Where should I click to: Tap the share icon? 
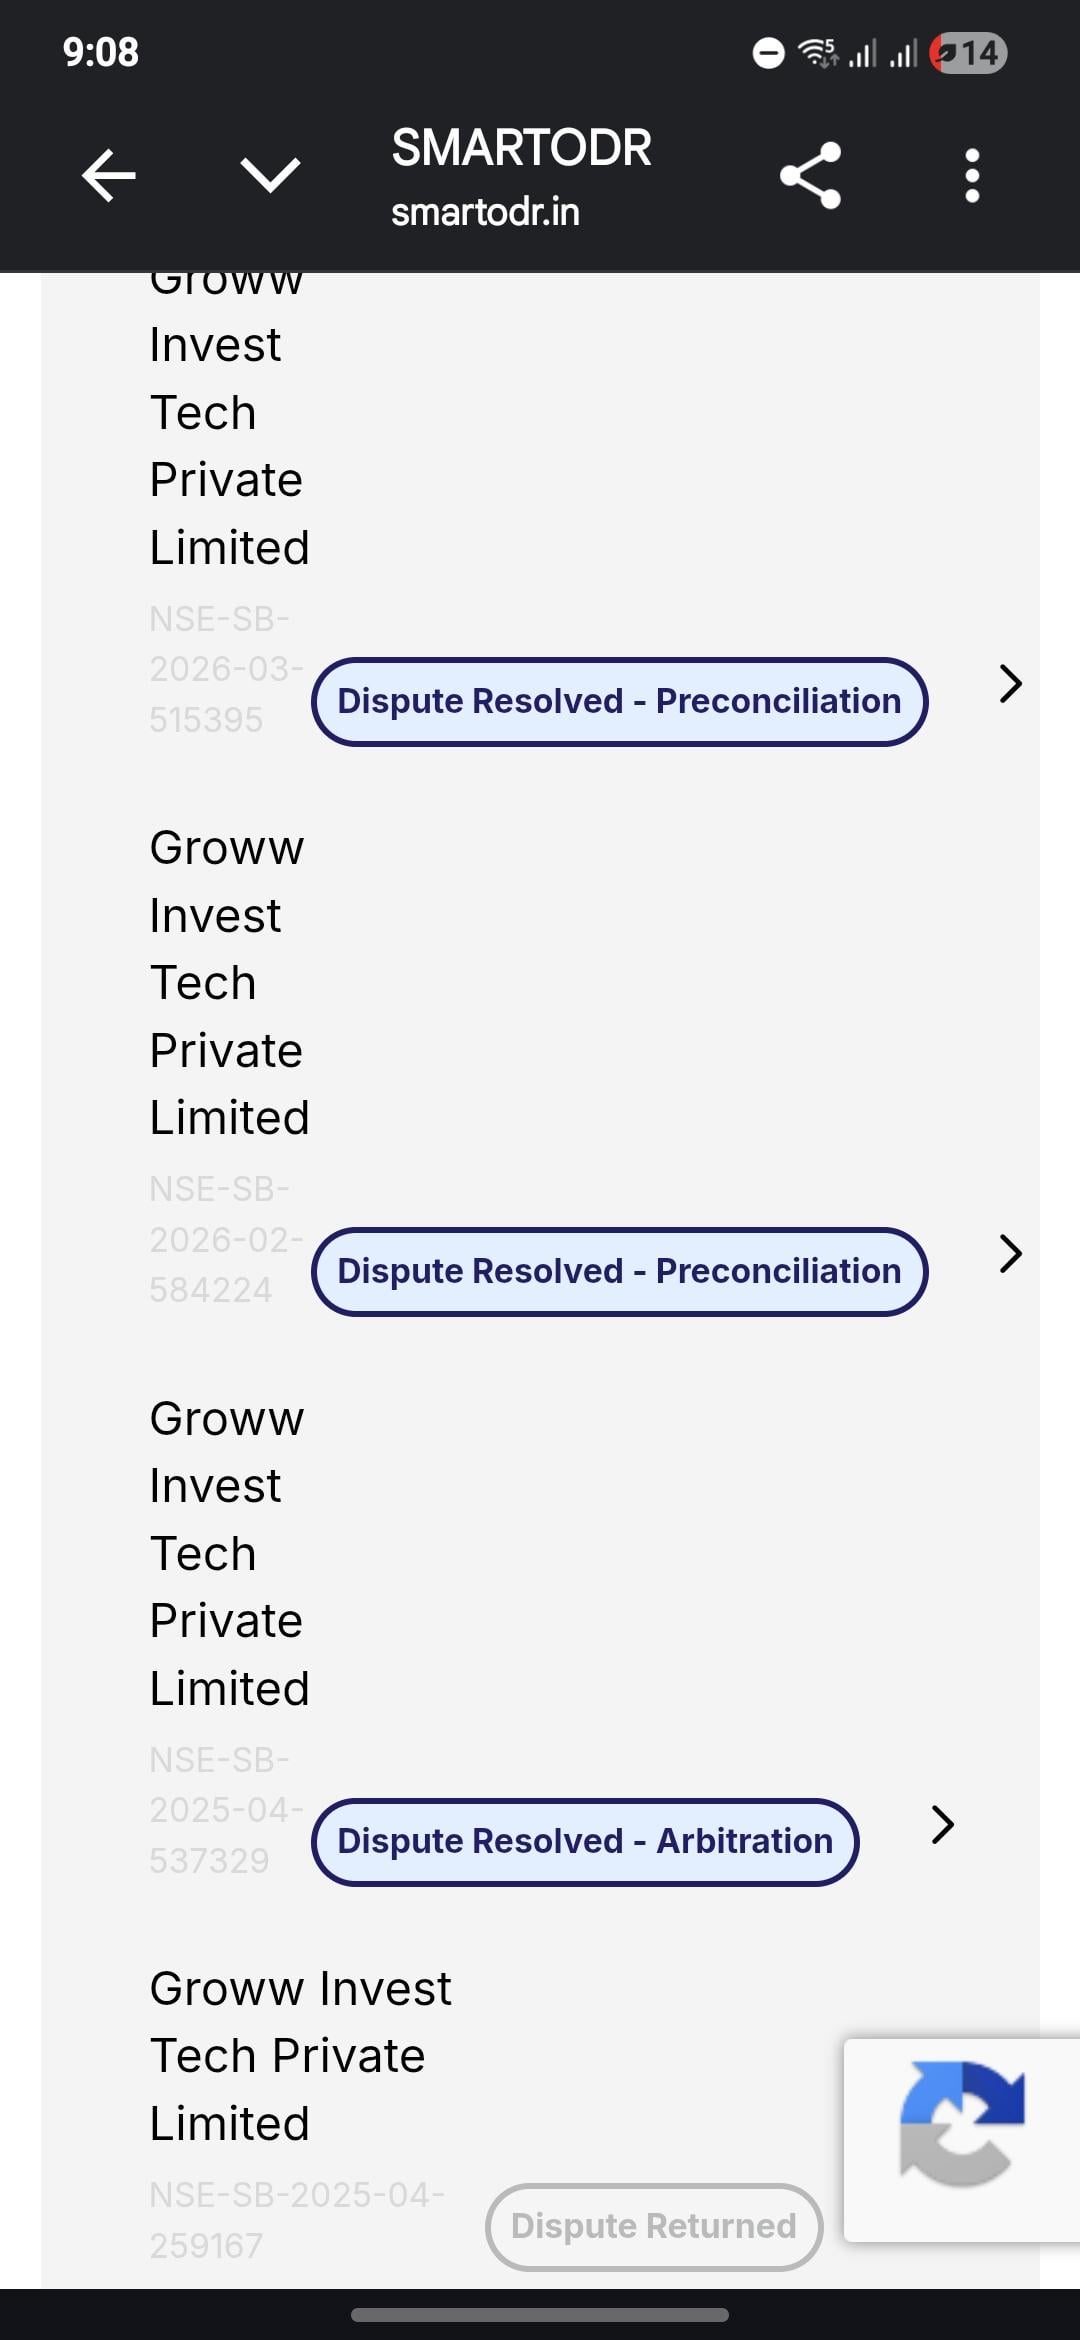810,176
